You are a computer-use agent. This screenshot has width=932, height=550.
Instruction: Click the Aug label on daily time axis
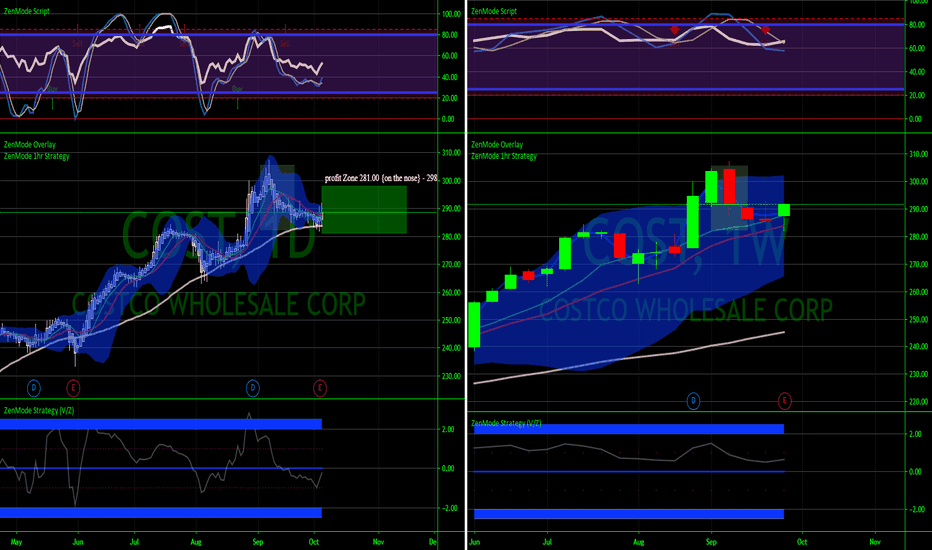[196, 542]
